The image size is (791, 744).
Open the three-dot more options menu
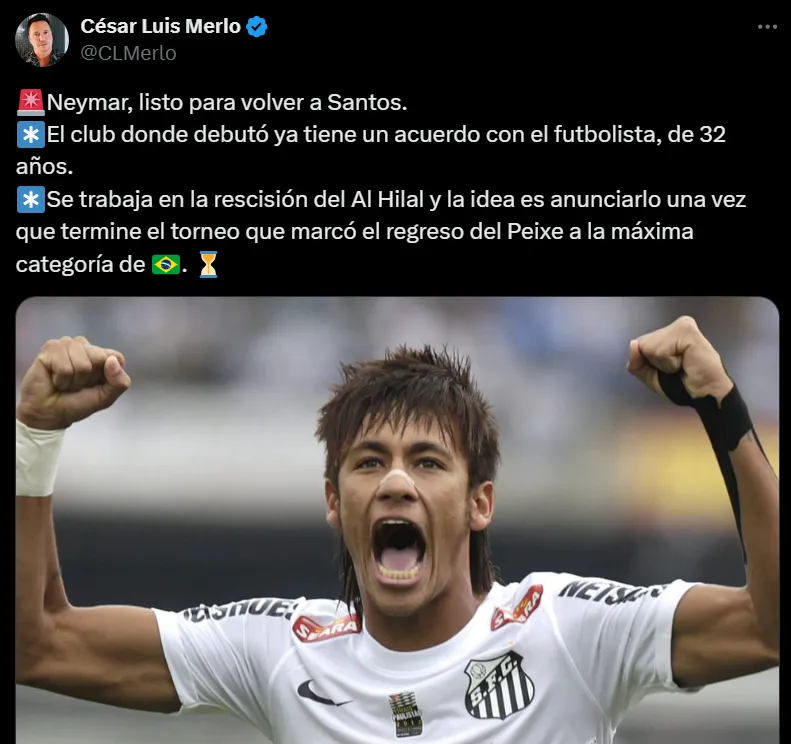coord(767,27)
